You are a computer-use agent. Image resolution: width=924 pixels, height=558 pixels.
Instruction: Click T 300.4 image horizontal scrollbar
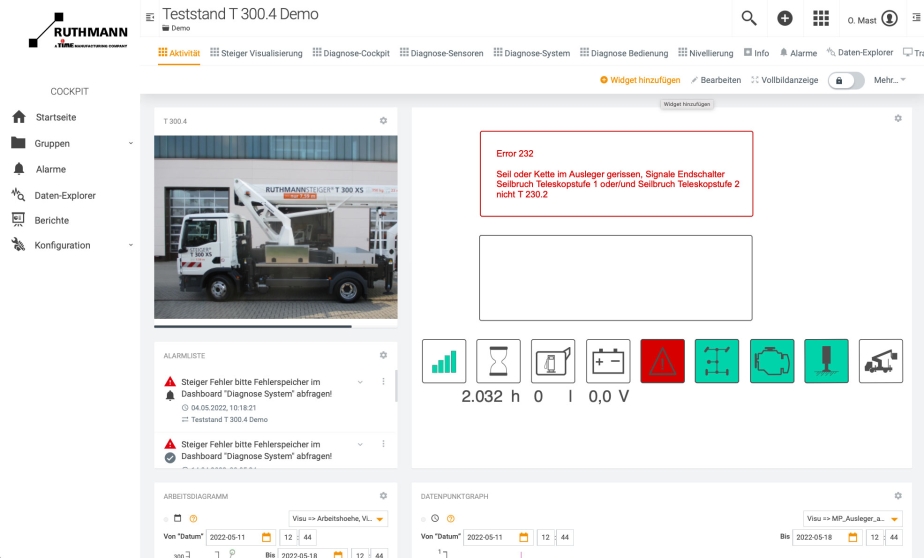click(x=253, y=326)
